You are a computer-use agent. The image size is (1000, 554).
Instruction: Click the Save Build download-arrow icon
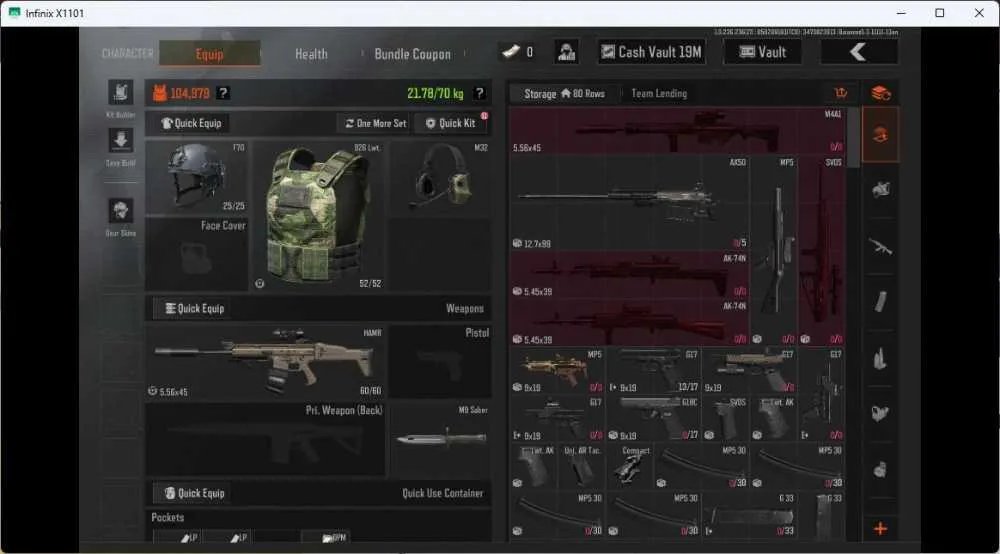coord(121,140)
